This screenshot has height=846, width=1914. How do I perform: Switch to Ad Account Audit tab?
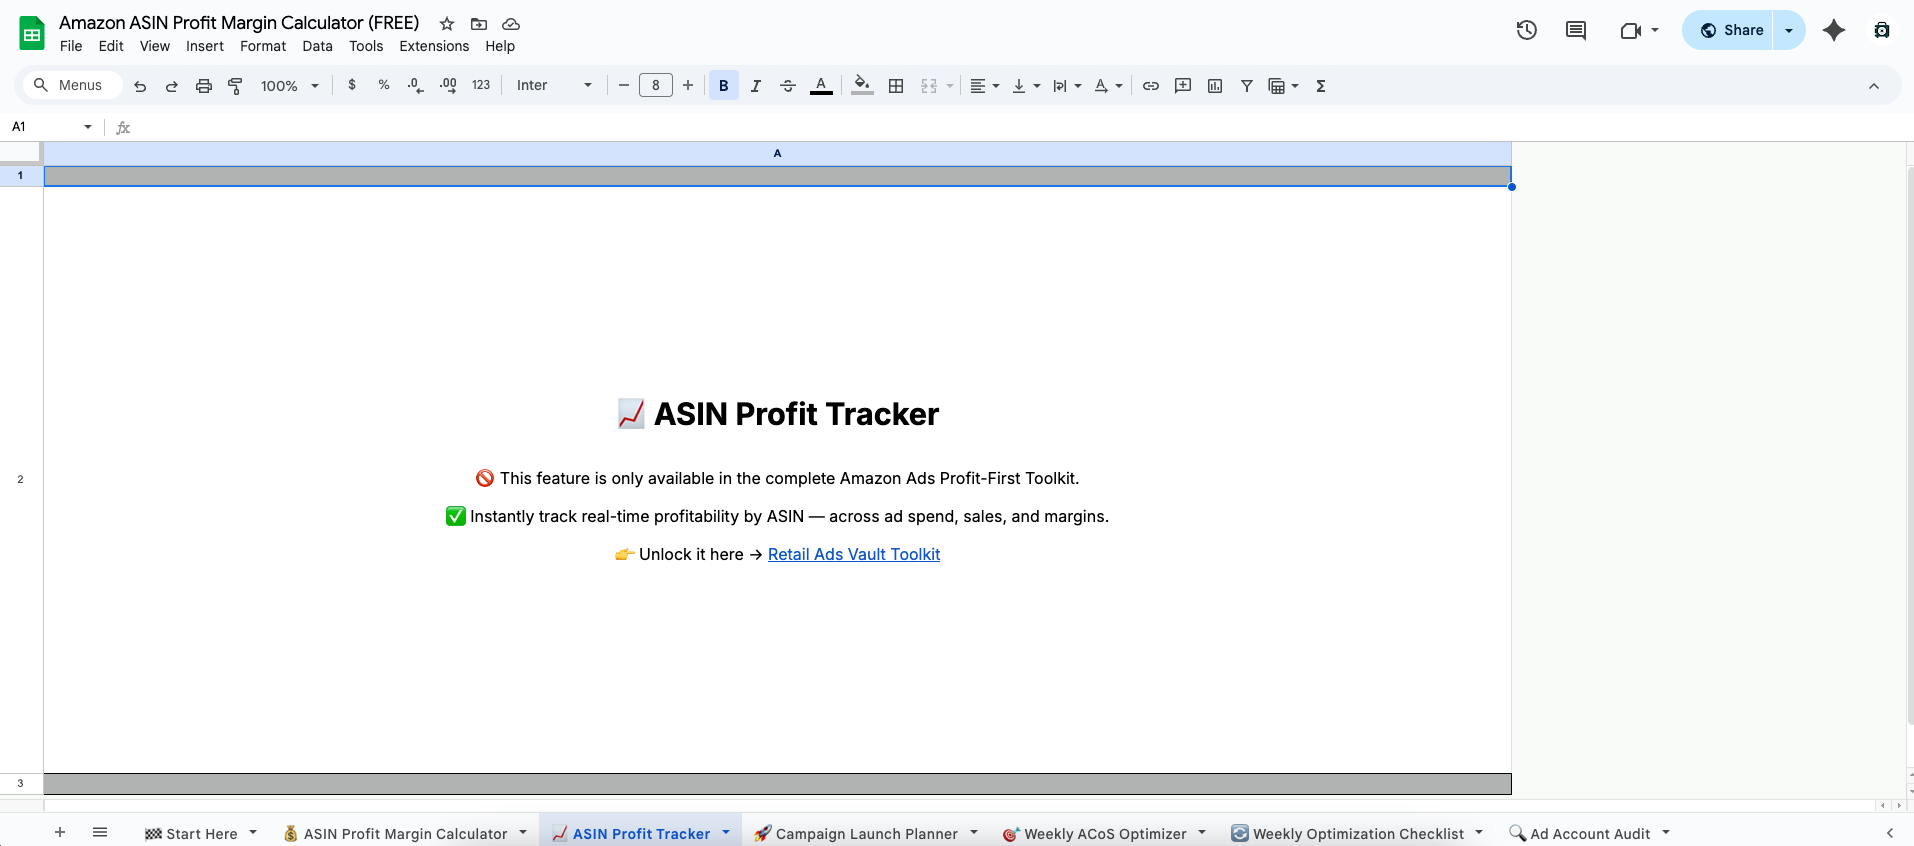click(x=1590, y=834)
